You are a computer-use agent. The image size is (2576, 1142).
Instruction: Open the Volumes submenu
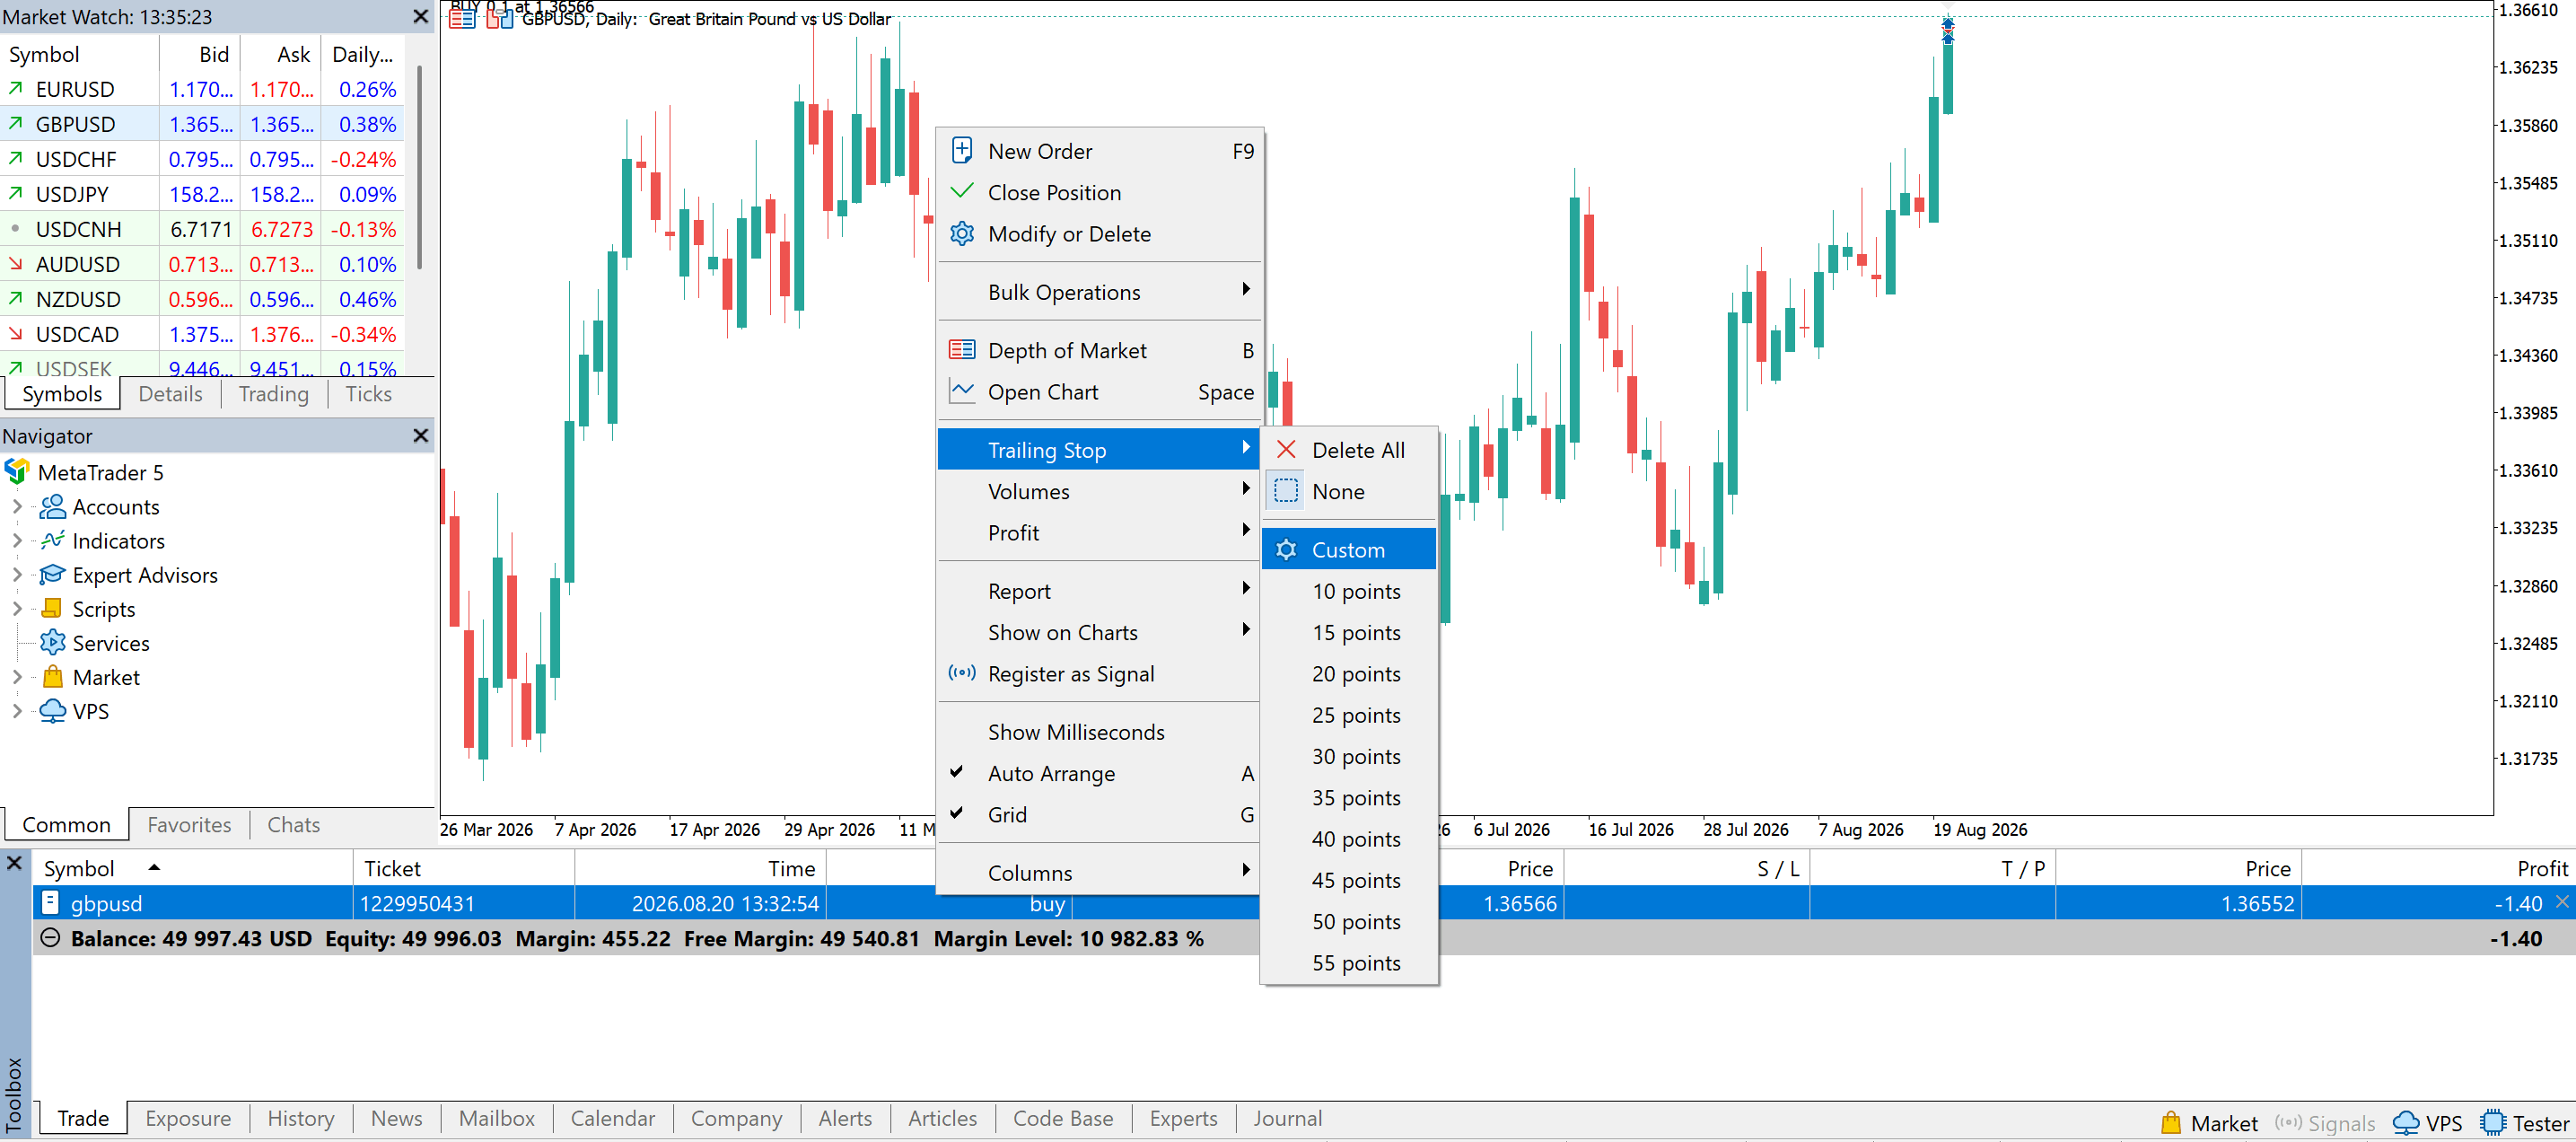[1099, 490]
